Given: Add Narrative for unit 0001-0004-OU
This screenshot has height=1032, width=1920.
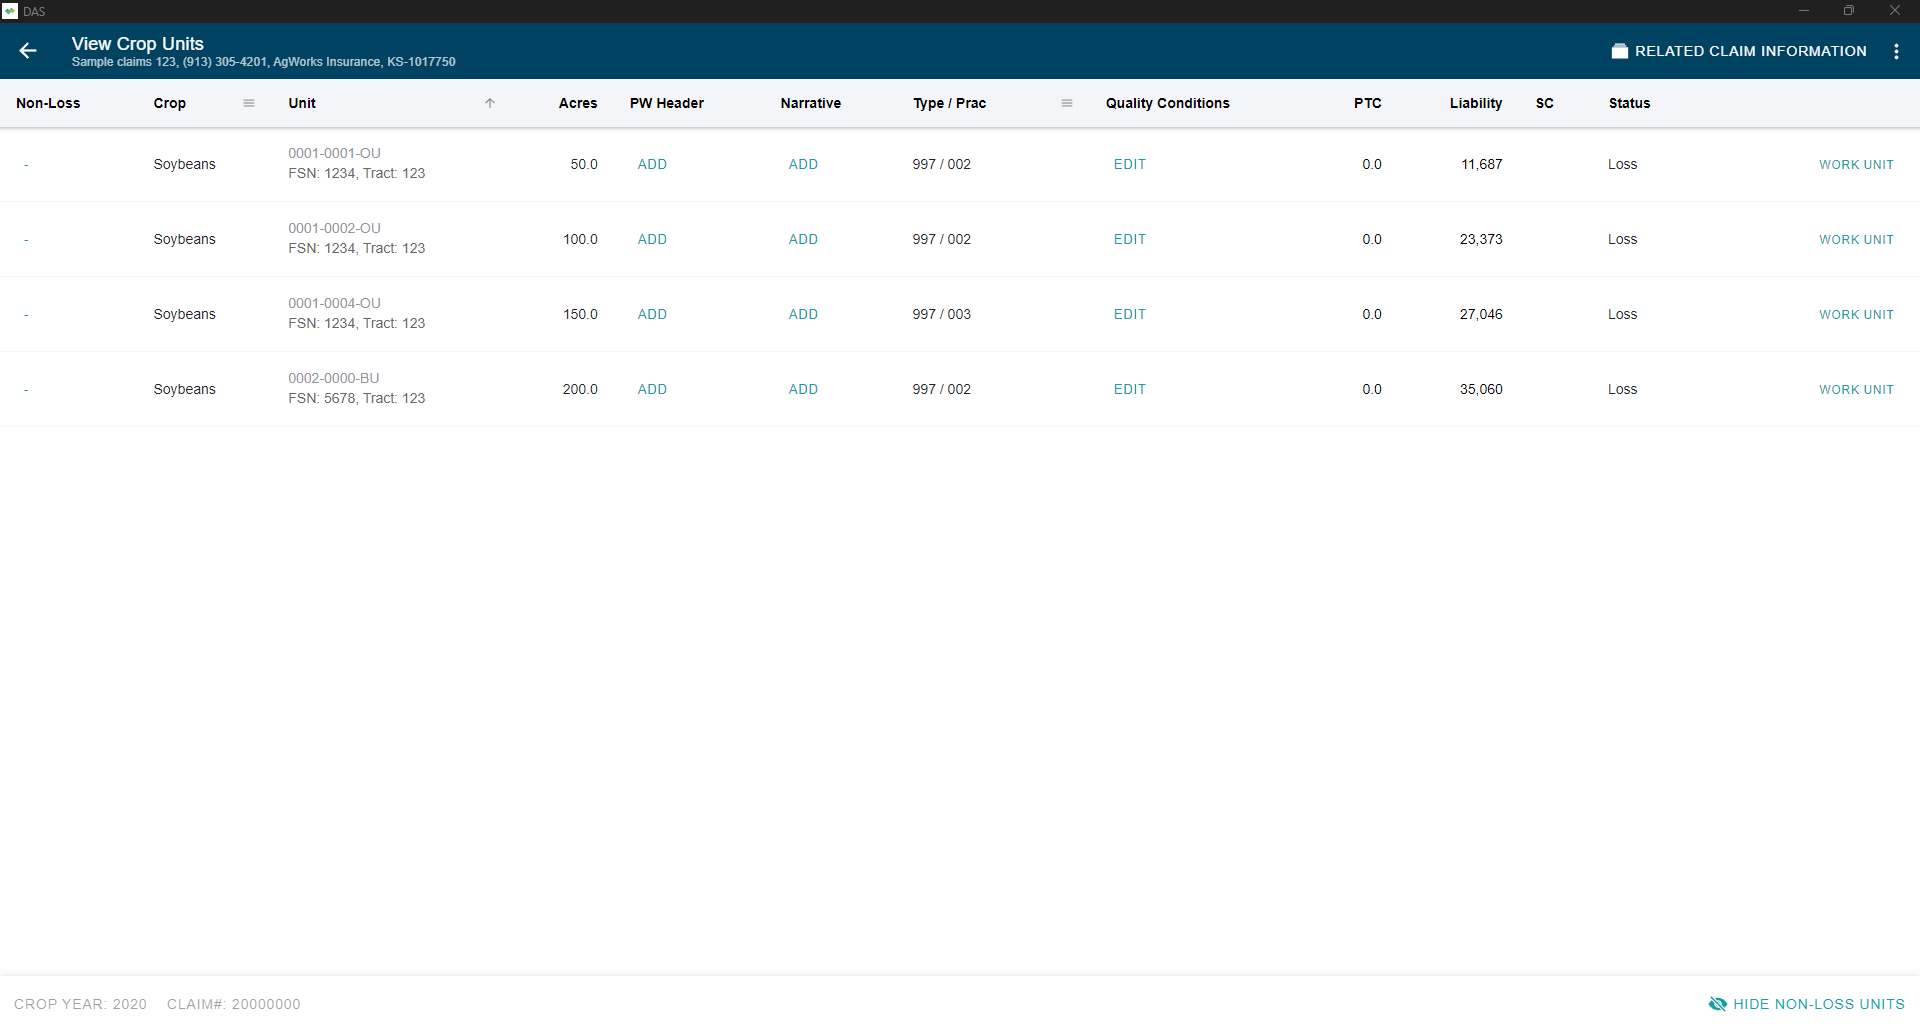Looking at the screenshot, I should point(803,314).
